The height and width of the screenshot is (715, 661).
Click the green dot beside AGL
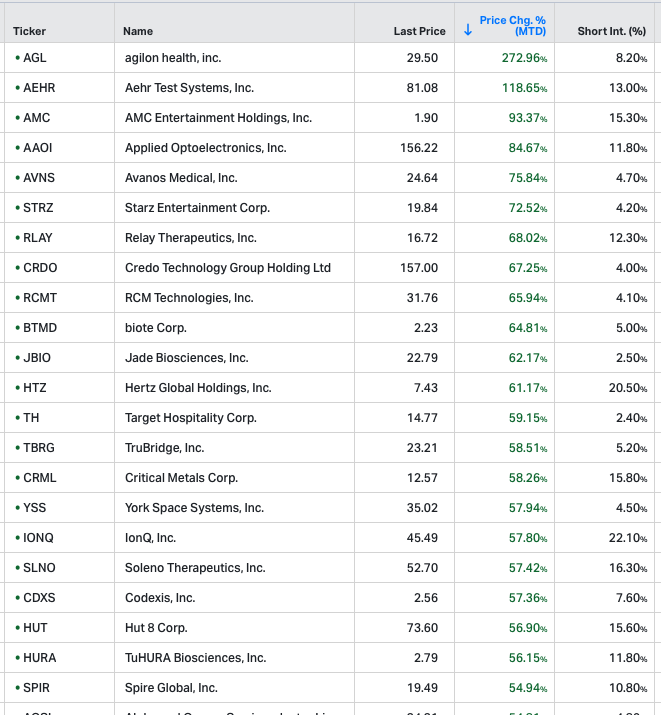(17, 58)
